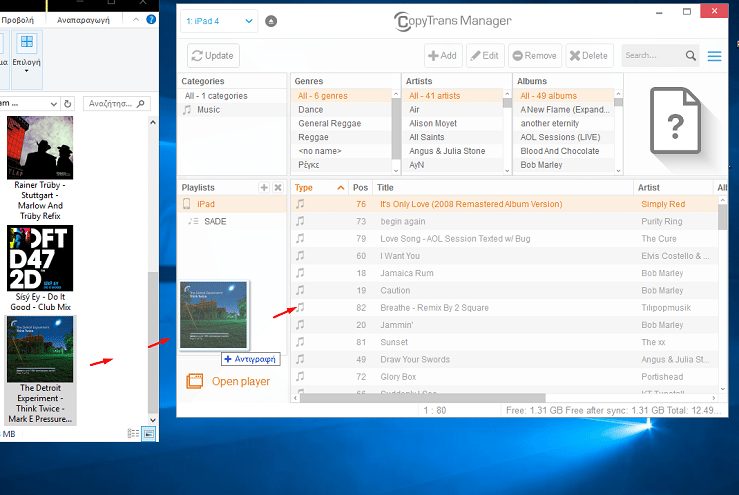Open the hamburger menu icon
The image size is (739, 495).
[x=714, y=56]
